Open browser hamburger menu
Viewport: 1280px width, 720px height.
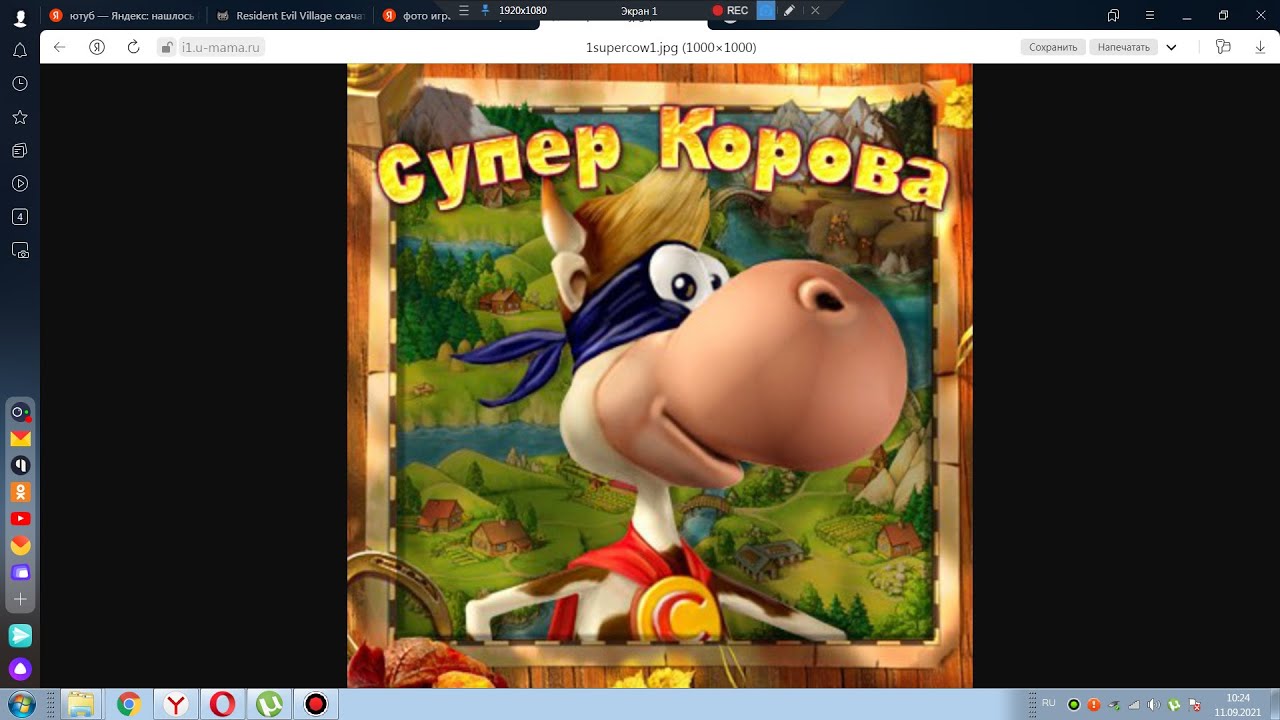click(x=1150, y=15)
